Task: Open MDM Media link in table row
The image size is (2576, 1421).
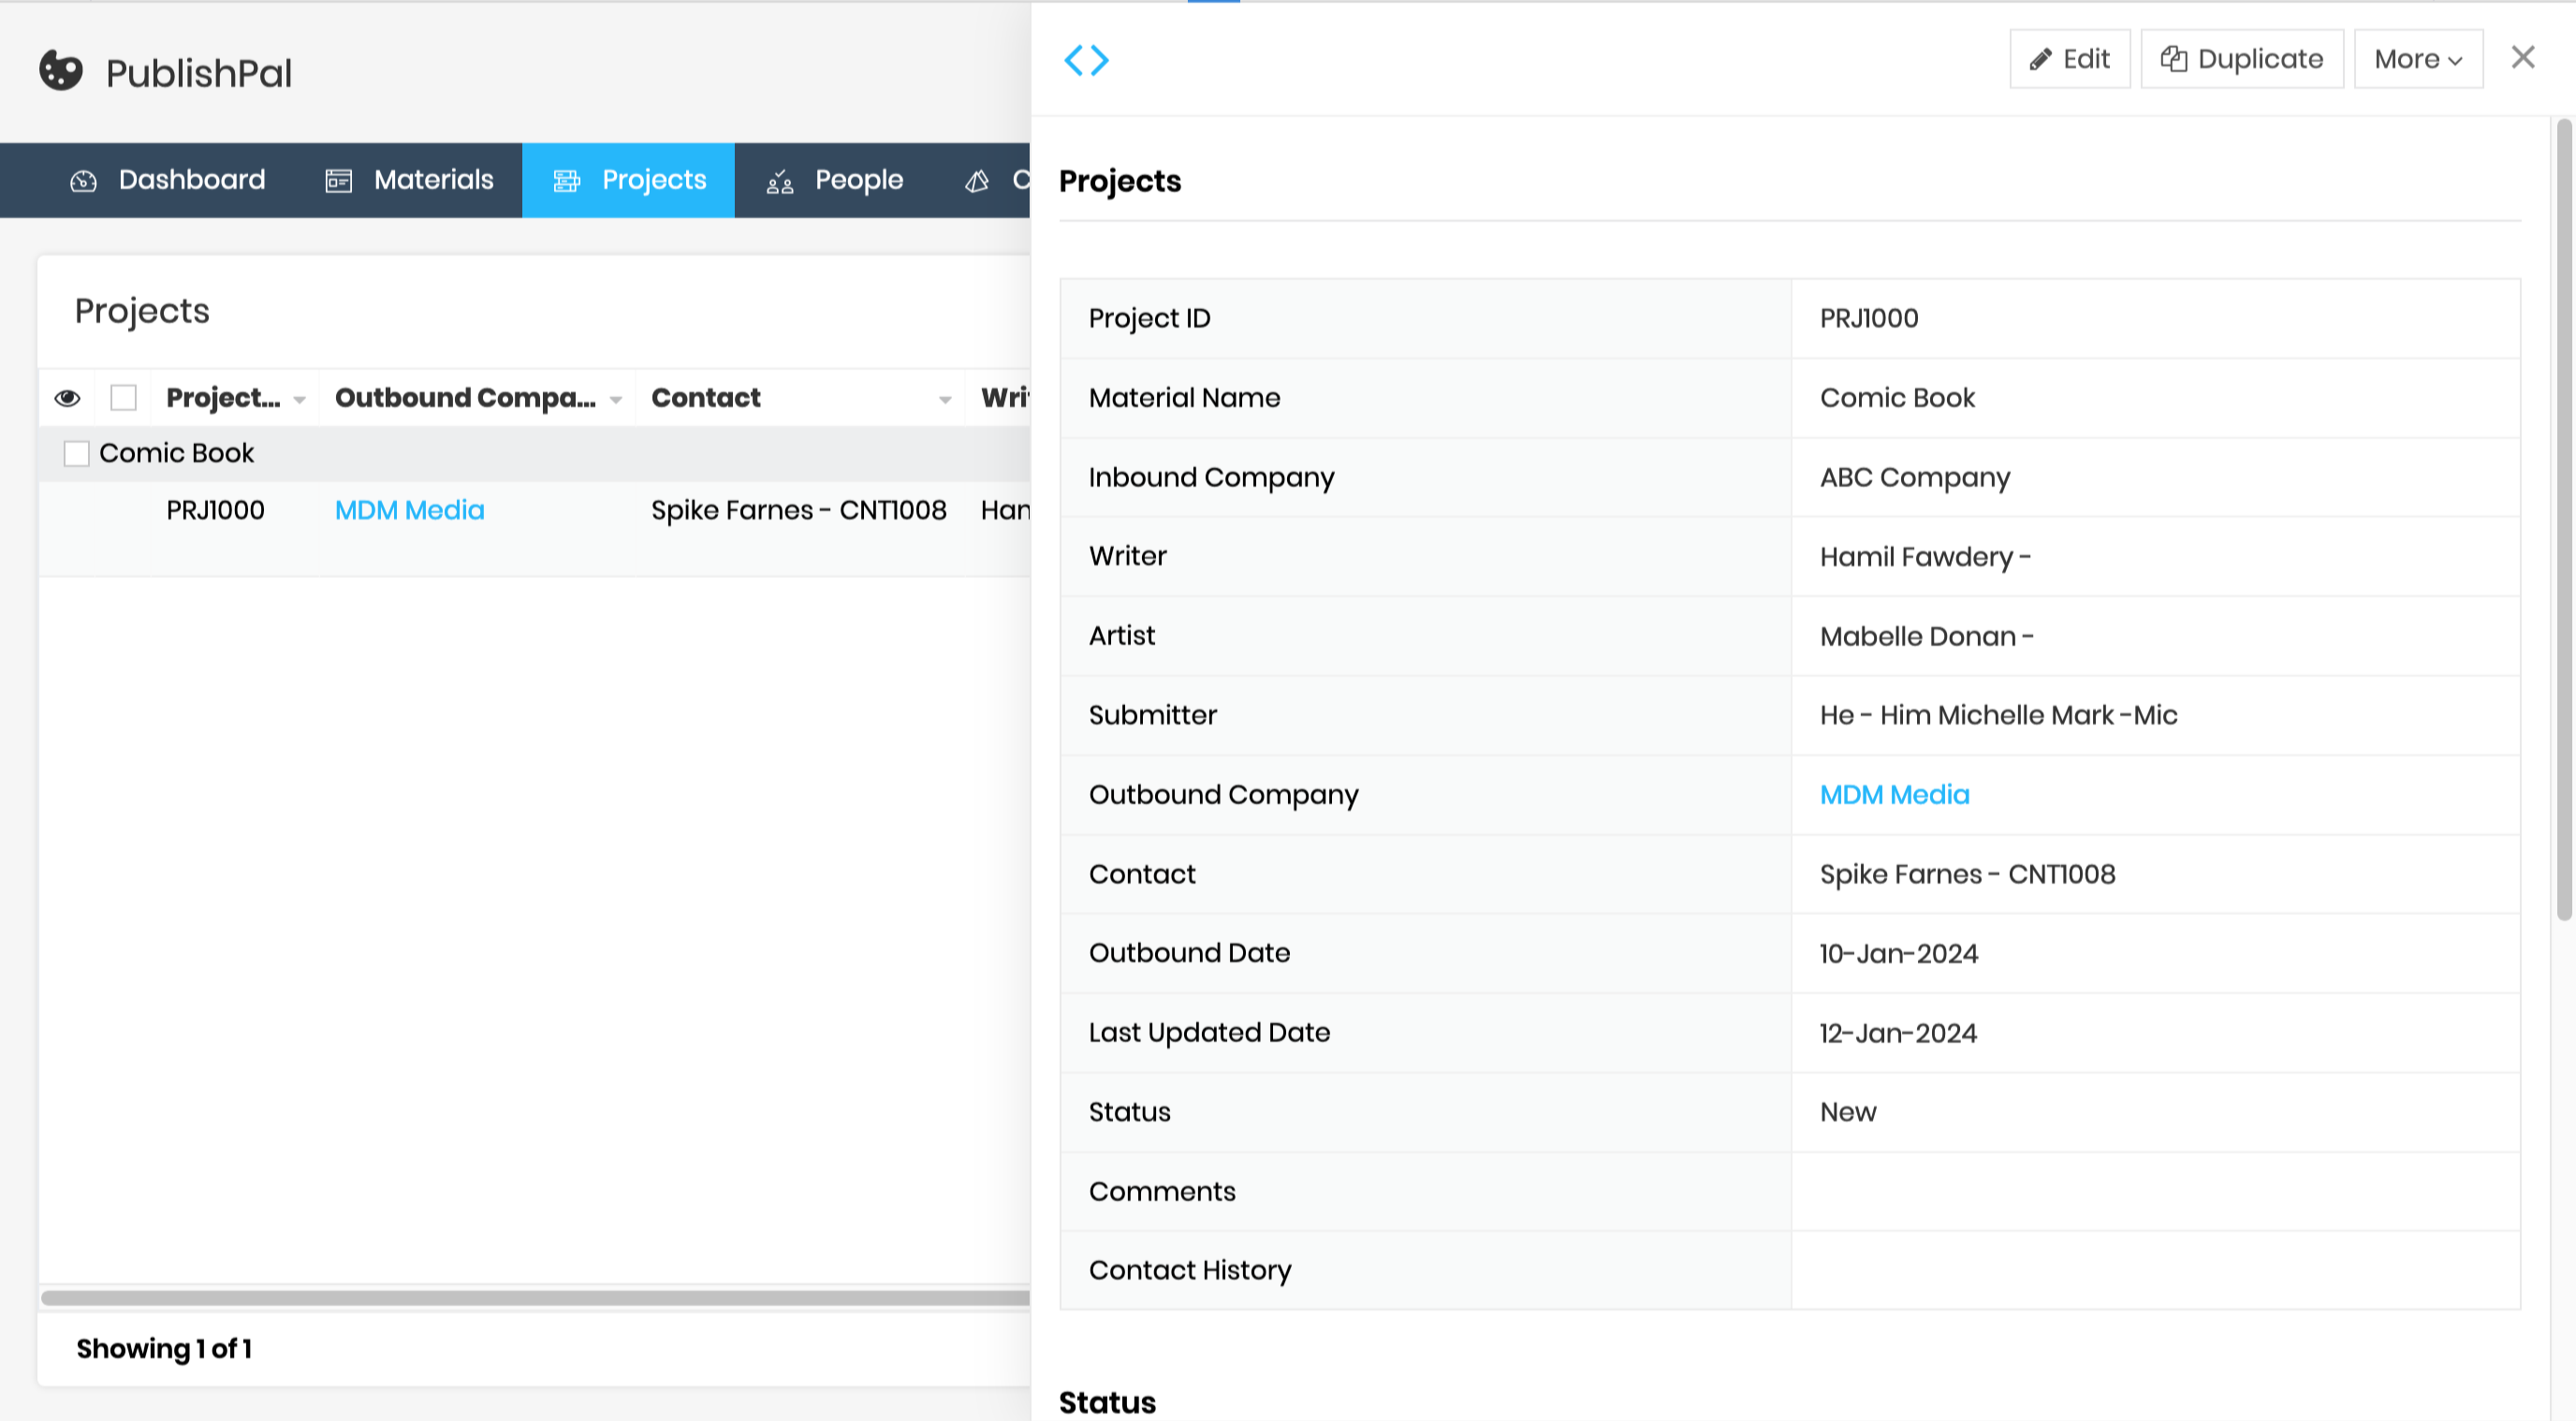Action: [x=410, y=510]
